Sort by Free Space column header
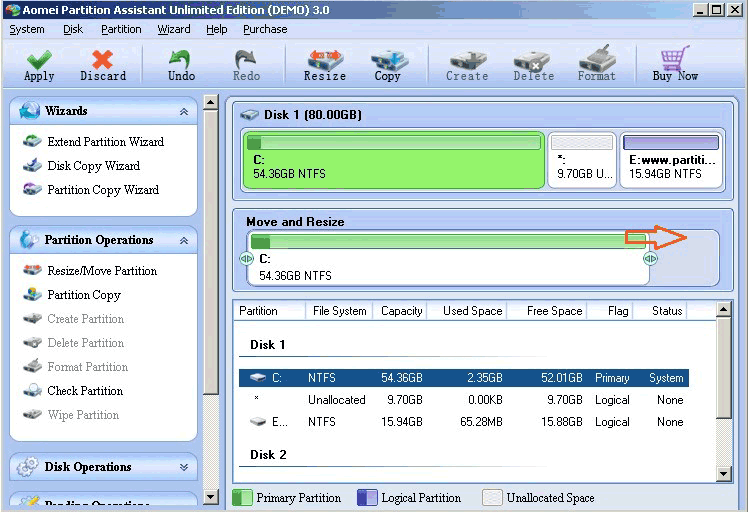 (554, 311)
